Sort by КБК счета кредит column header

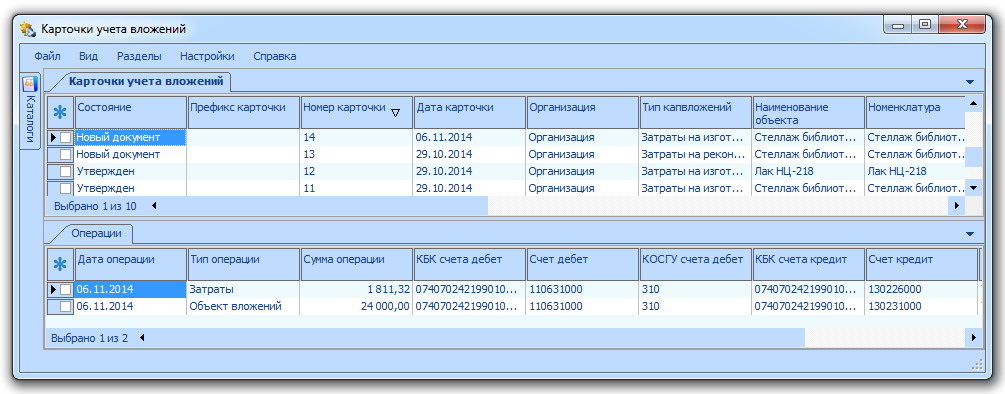tap(808, 265)
